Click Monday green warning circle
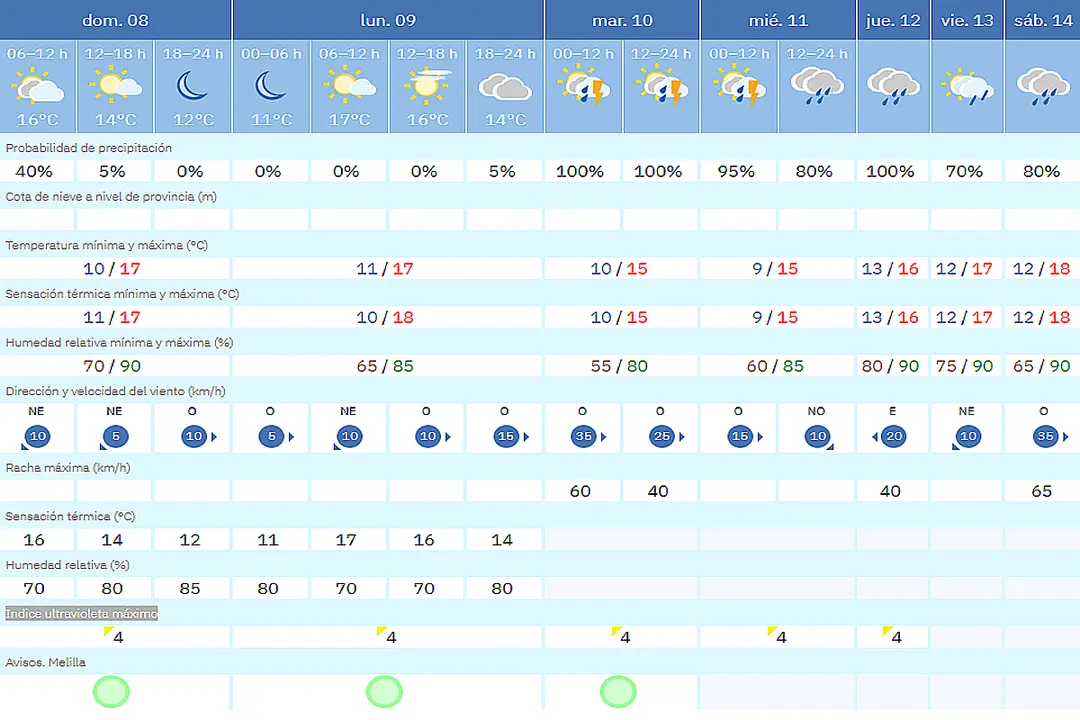This screenshot has height=720, width=1080. pos(384,692)
